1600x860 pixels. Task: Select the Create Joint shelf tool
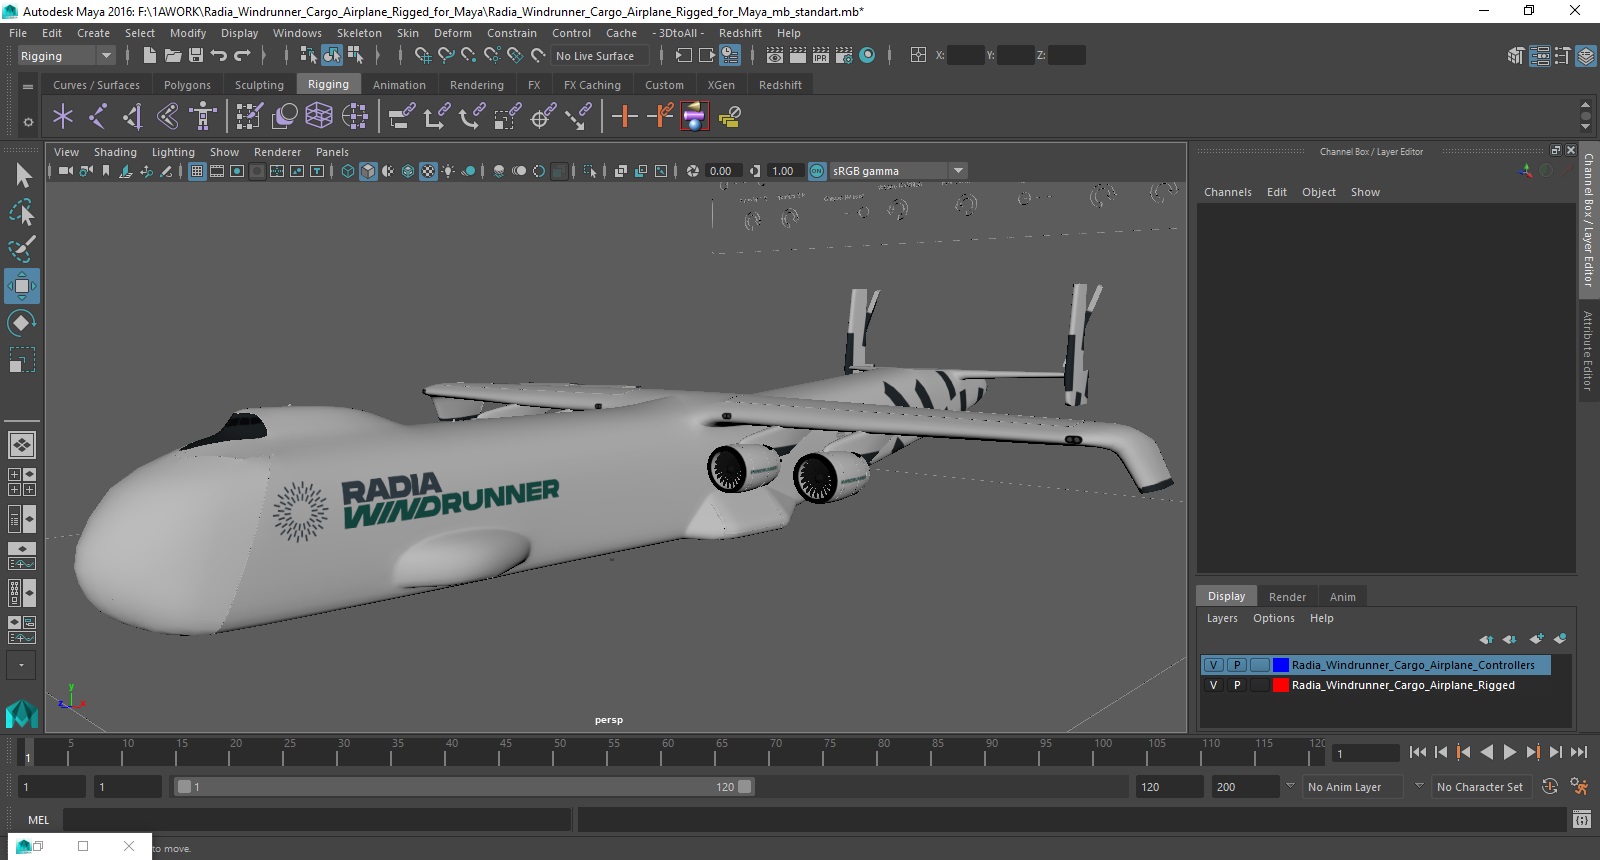(97, 117)
